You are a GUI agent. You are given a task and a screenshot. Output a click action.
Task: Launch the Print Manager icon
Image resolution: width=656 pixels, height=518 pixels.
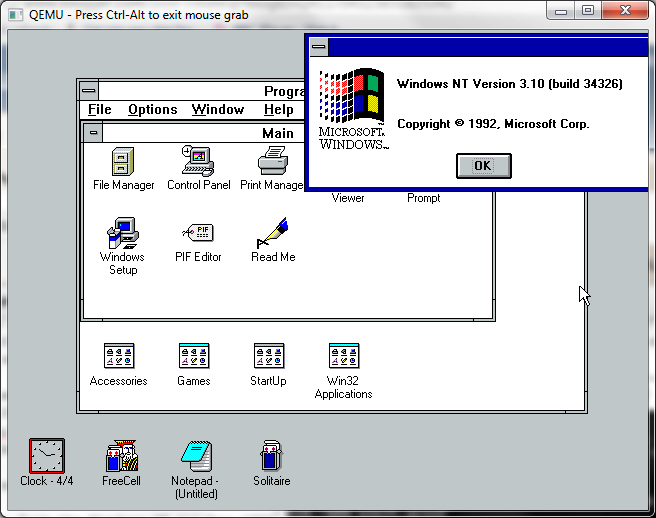273,161
